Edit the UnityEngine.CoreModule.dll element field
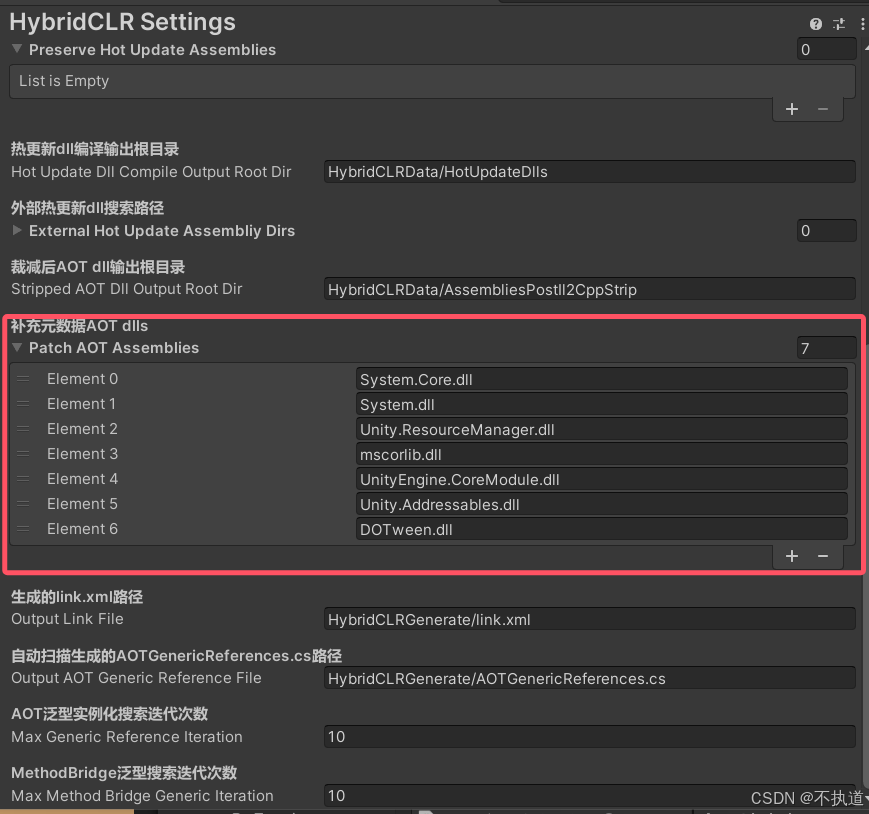 click(x=602, y=479)
